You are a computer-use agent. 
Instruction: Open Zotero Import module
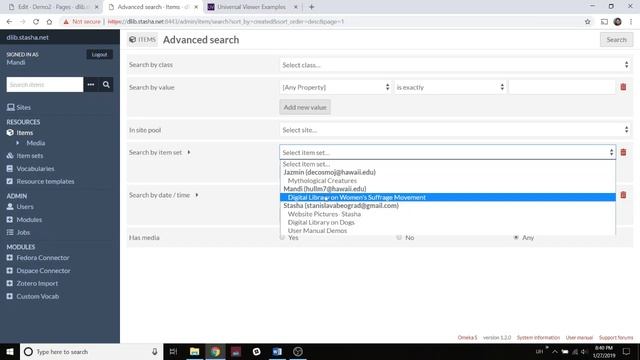32,283
